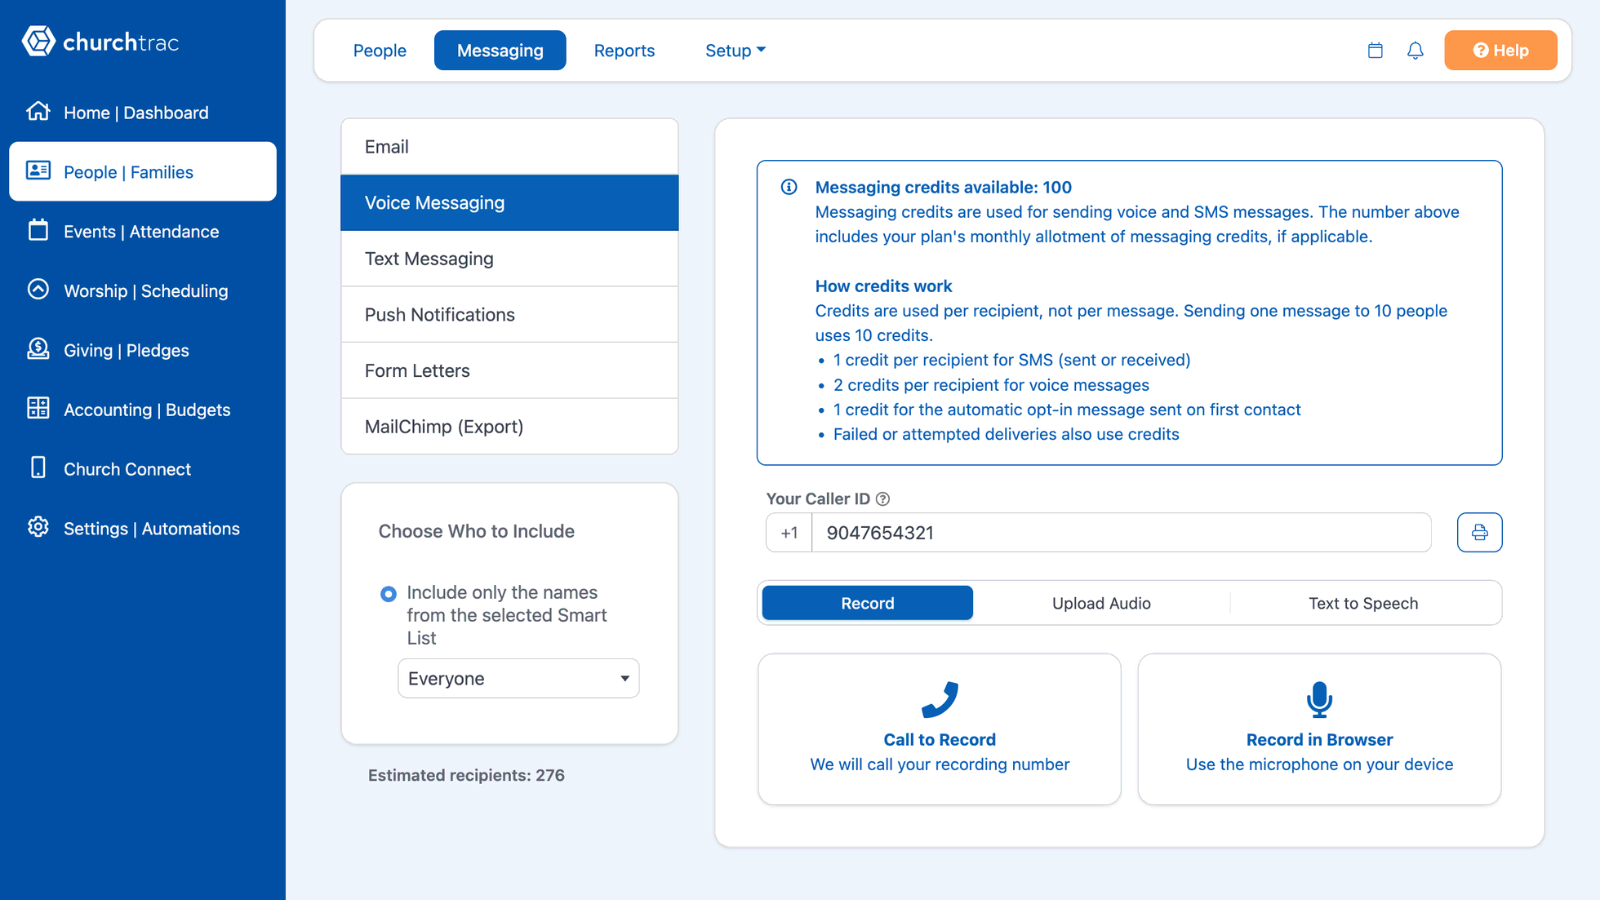Click the Caller ID phone number field
The height and width of the screenshot is (900, 1600).
(1121, 532)
